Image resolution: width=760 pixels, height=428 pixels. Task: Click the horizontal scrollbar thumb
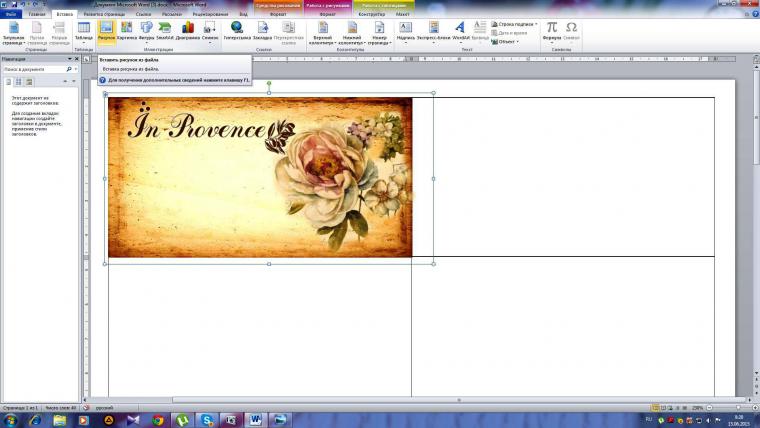459,400
